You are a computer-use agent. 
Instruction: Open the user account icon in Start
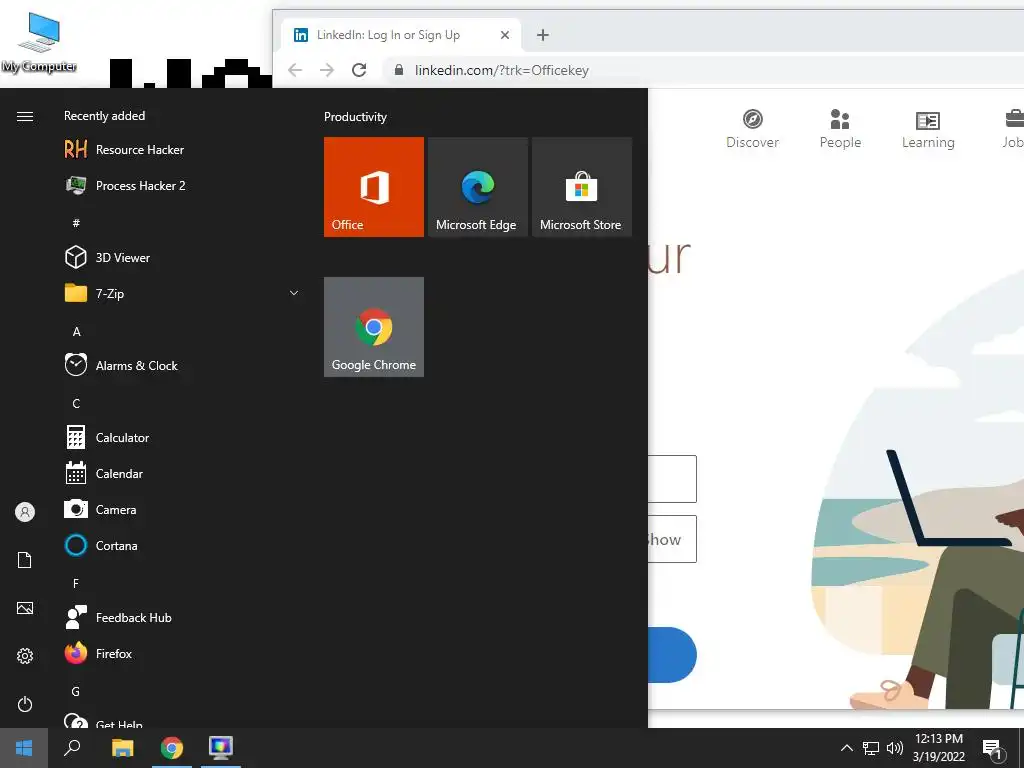(25, 512)
